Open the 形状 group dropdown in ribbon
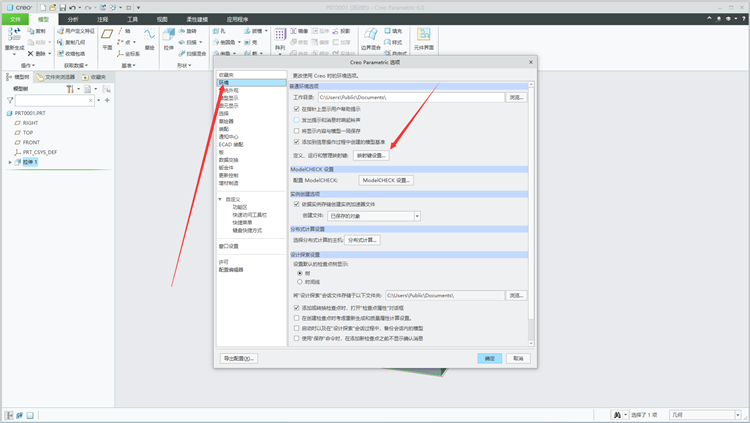750x423 pixels. pyautogui.click(x=184, y=66)
